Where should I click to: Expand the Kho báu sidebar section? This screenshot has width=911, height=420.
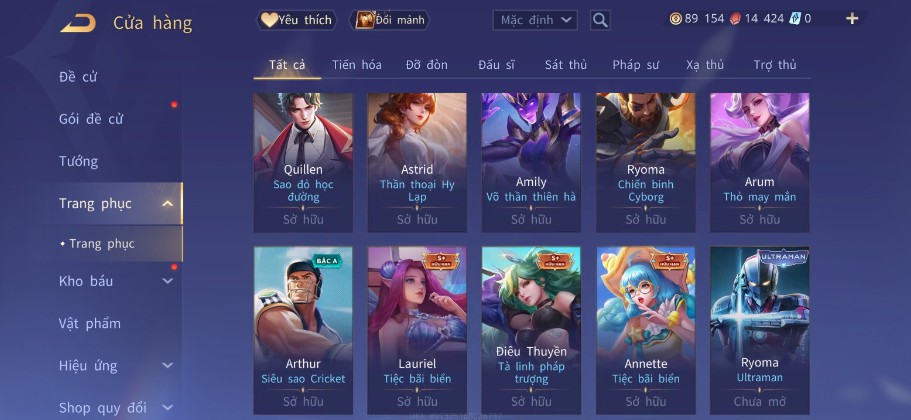[x=167, y=281]
